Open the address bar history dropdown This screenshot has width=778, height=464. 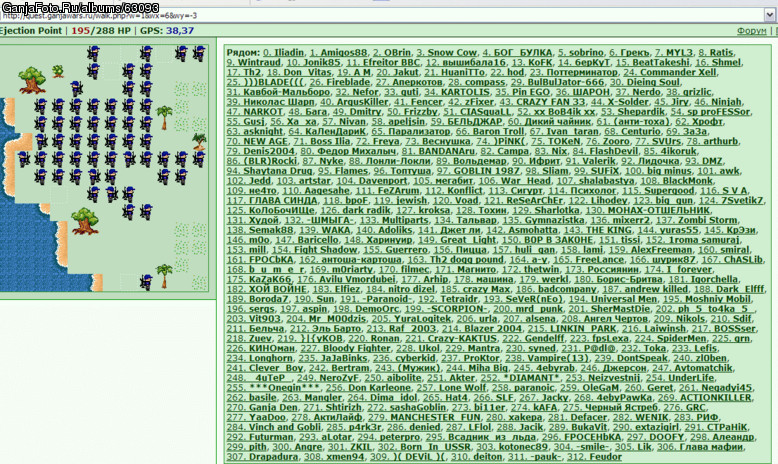[770, 15]
